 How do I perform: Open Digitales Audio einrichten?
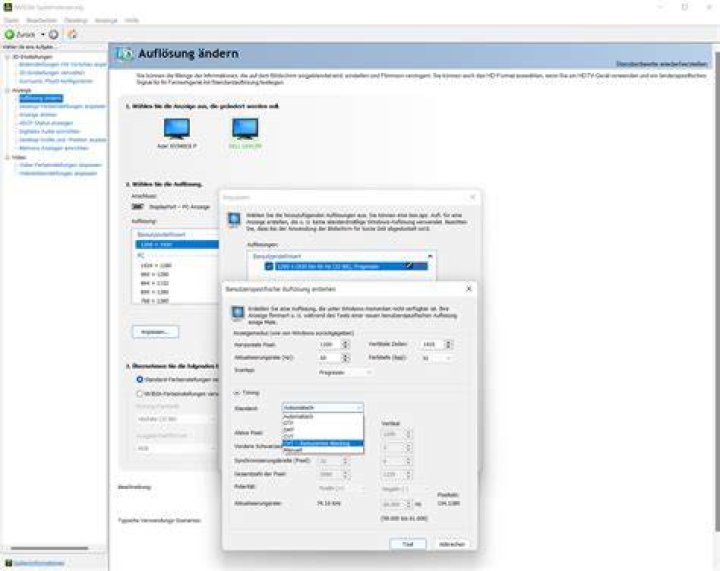point(49,131)
